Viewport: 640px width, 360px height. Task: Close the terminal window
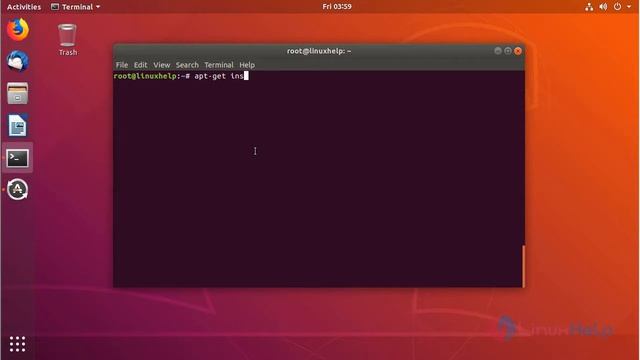click(x=518, y=51)
